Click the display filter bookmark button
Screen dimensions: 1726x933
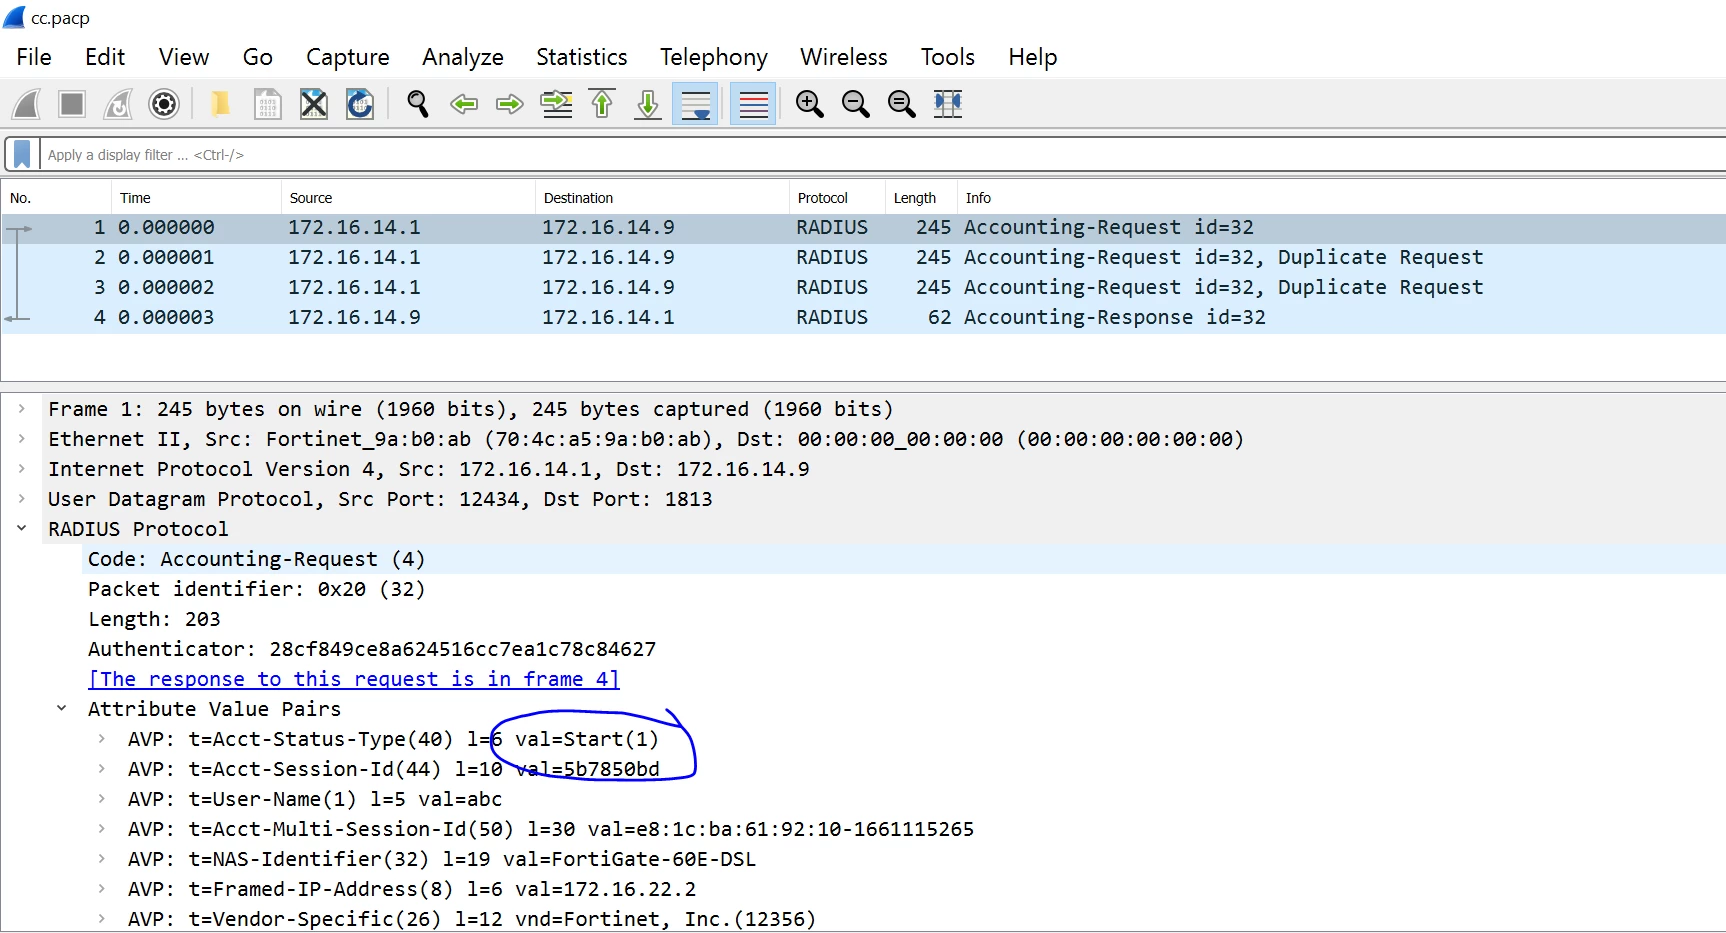click(x=22, y=154)
